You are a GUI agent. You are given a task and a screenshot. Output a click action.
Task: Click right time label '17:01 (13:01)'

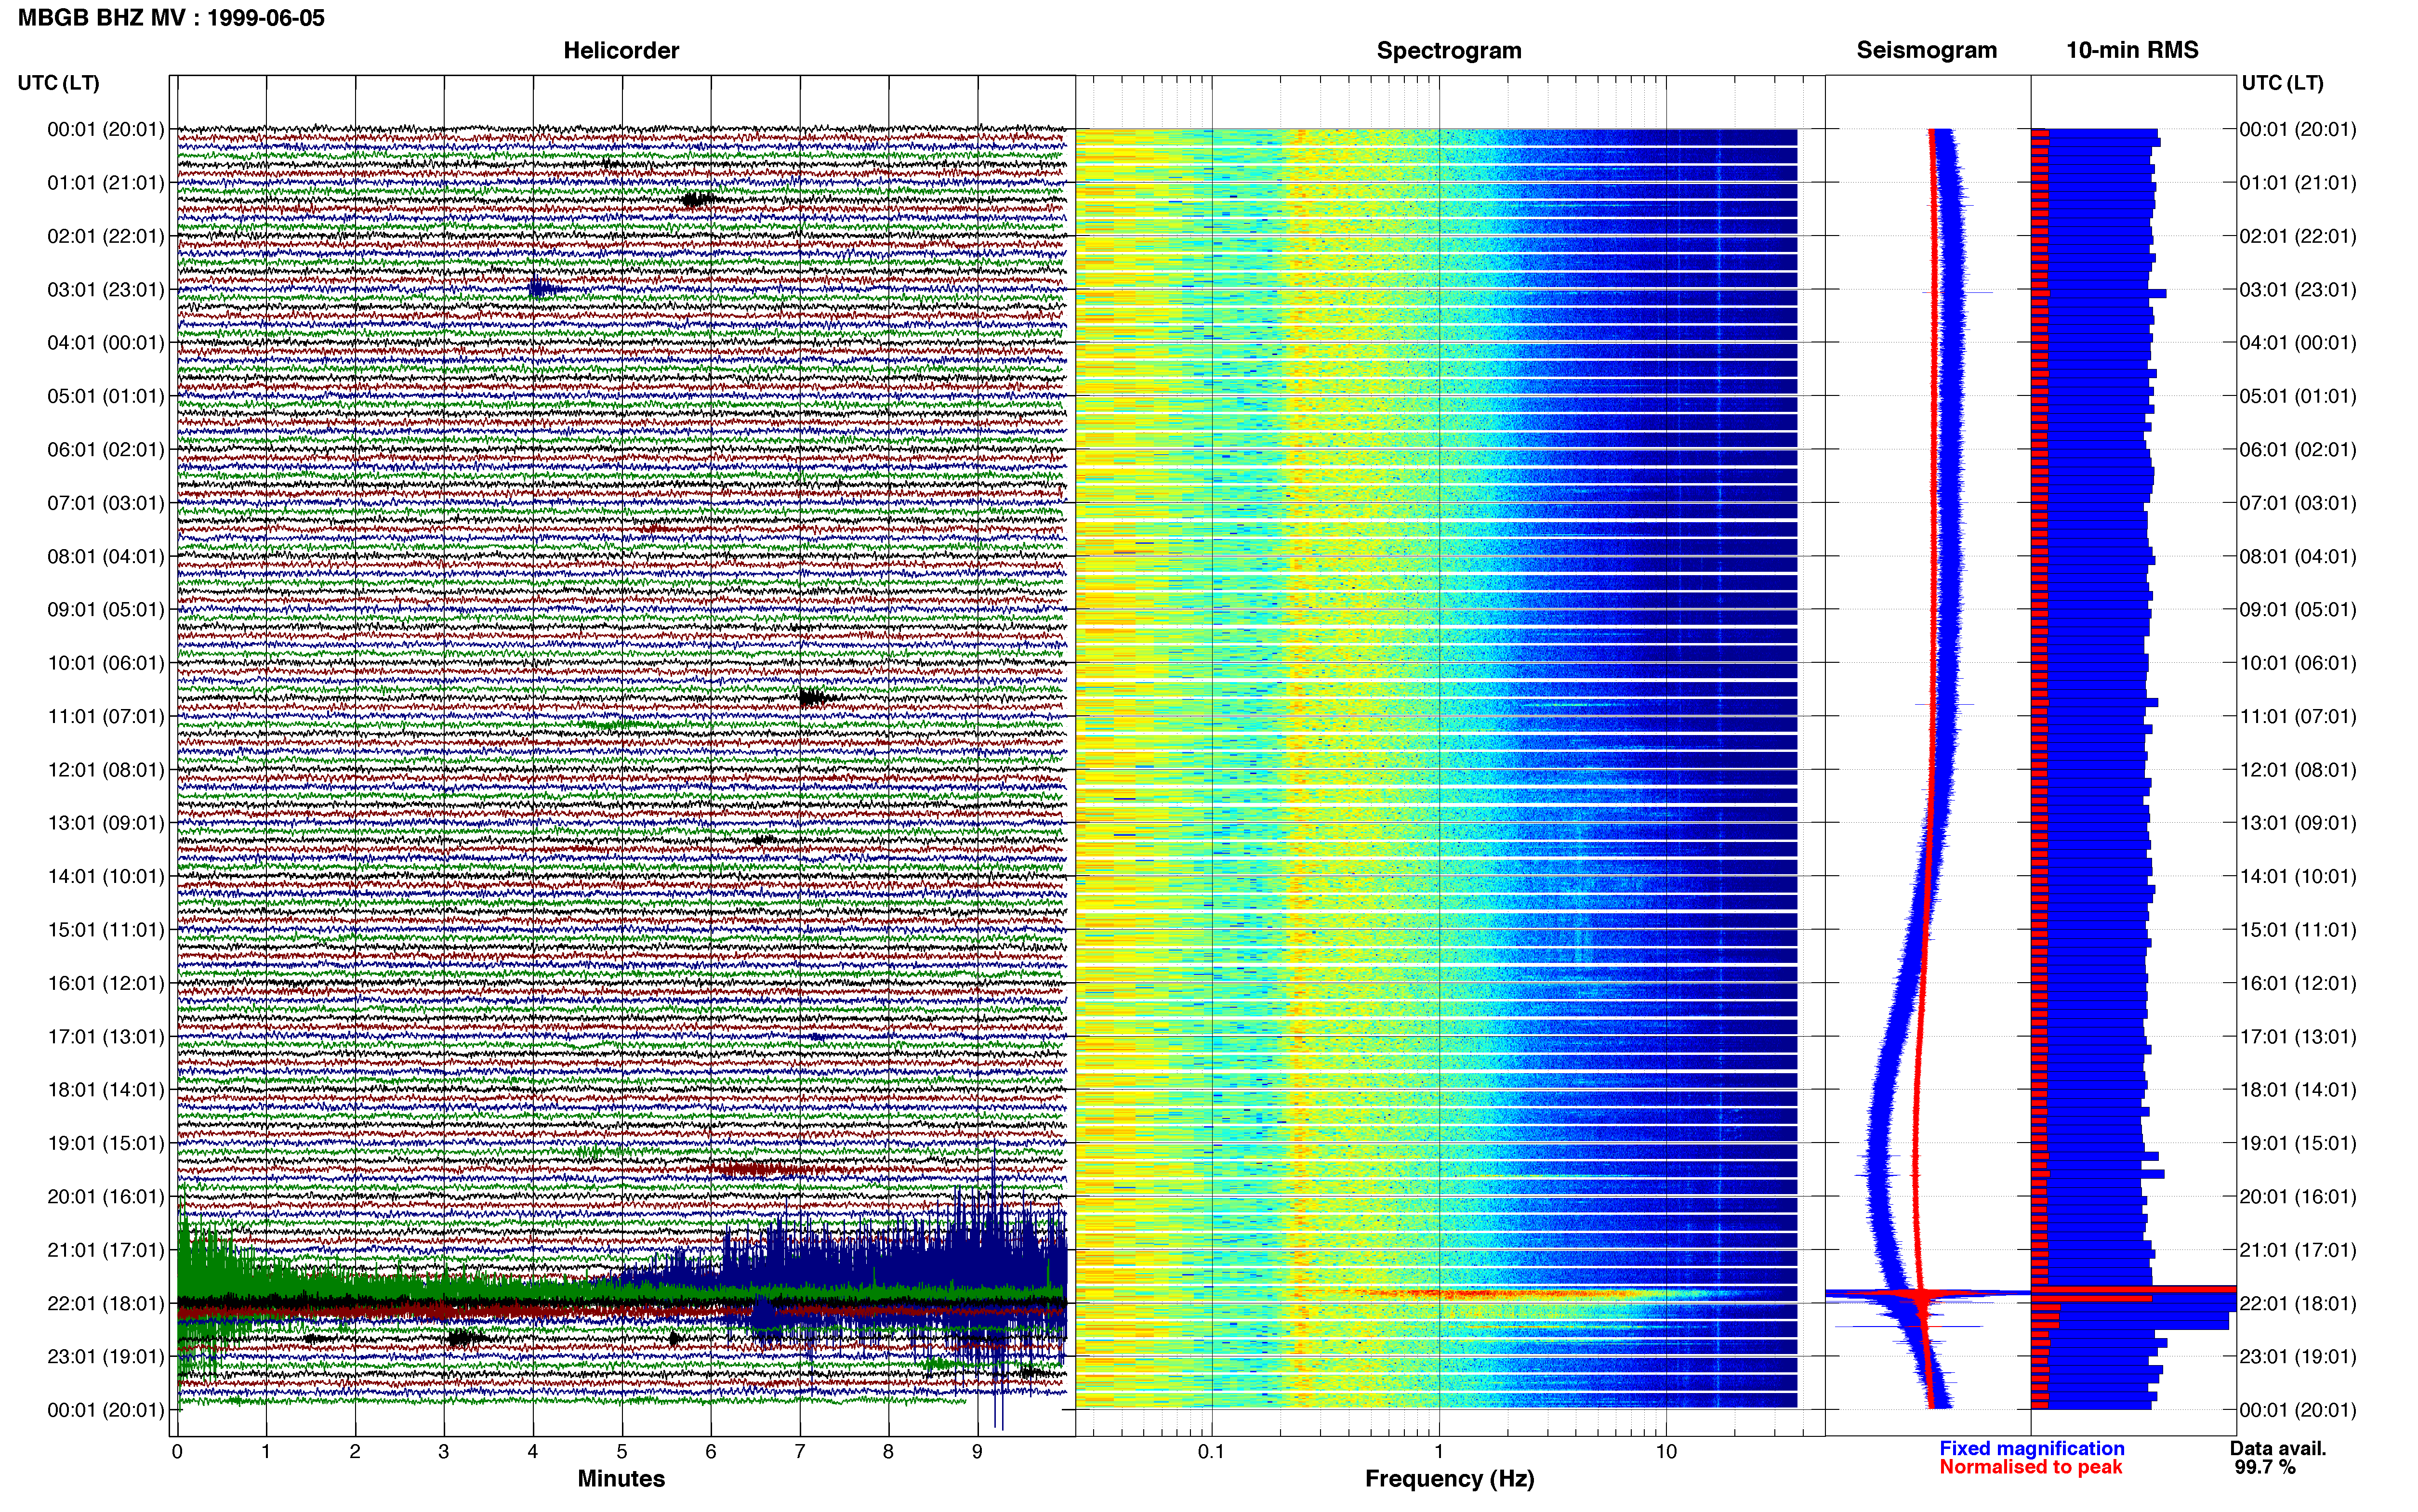tap(2298, 1036)
